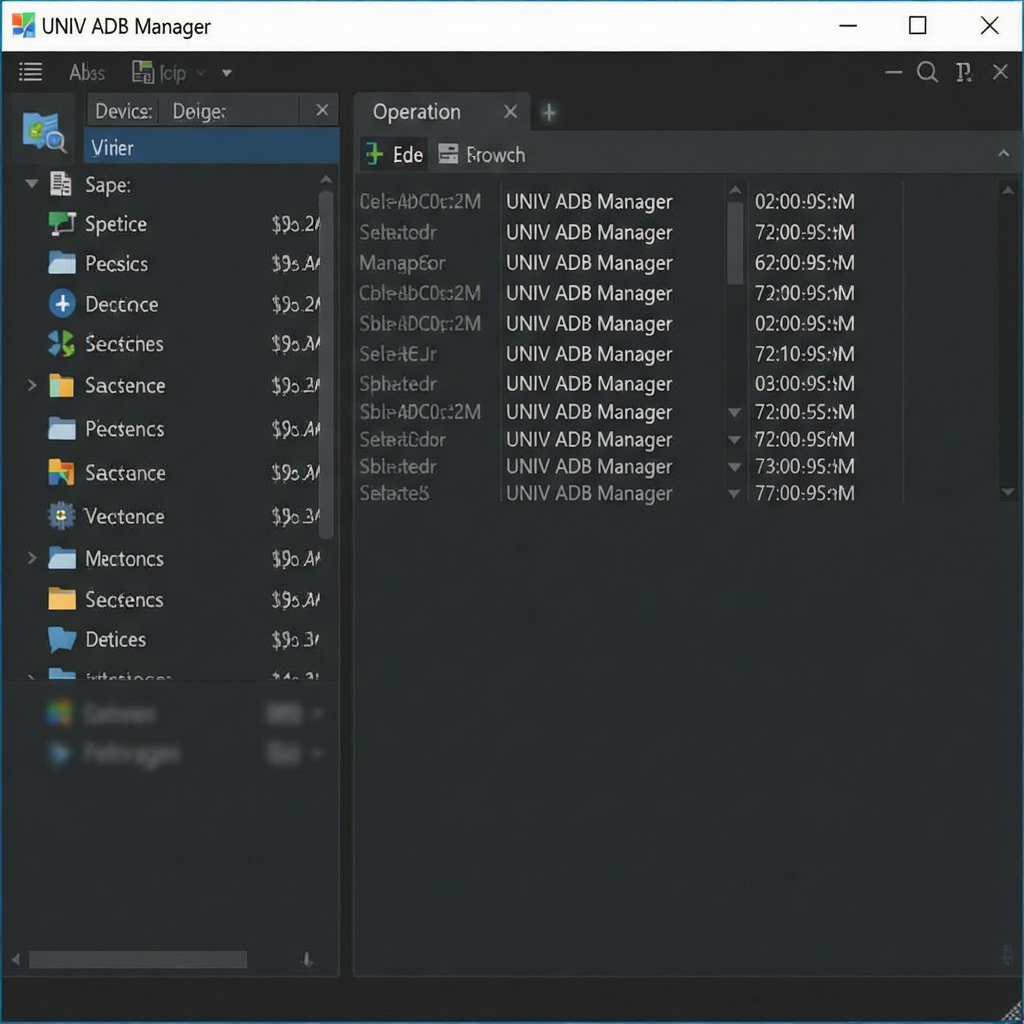
Task: Collapse the Sape tree node
Action: (31, 184)
